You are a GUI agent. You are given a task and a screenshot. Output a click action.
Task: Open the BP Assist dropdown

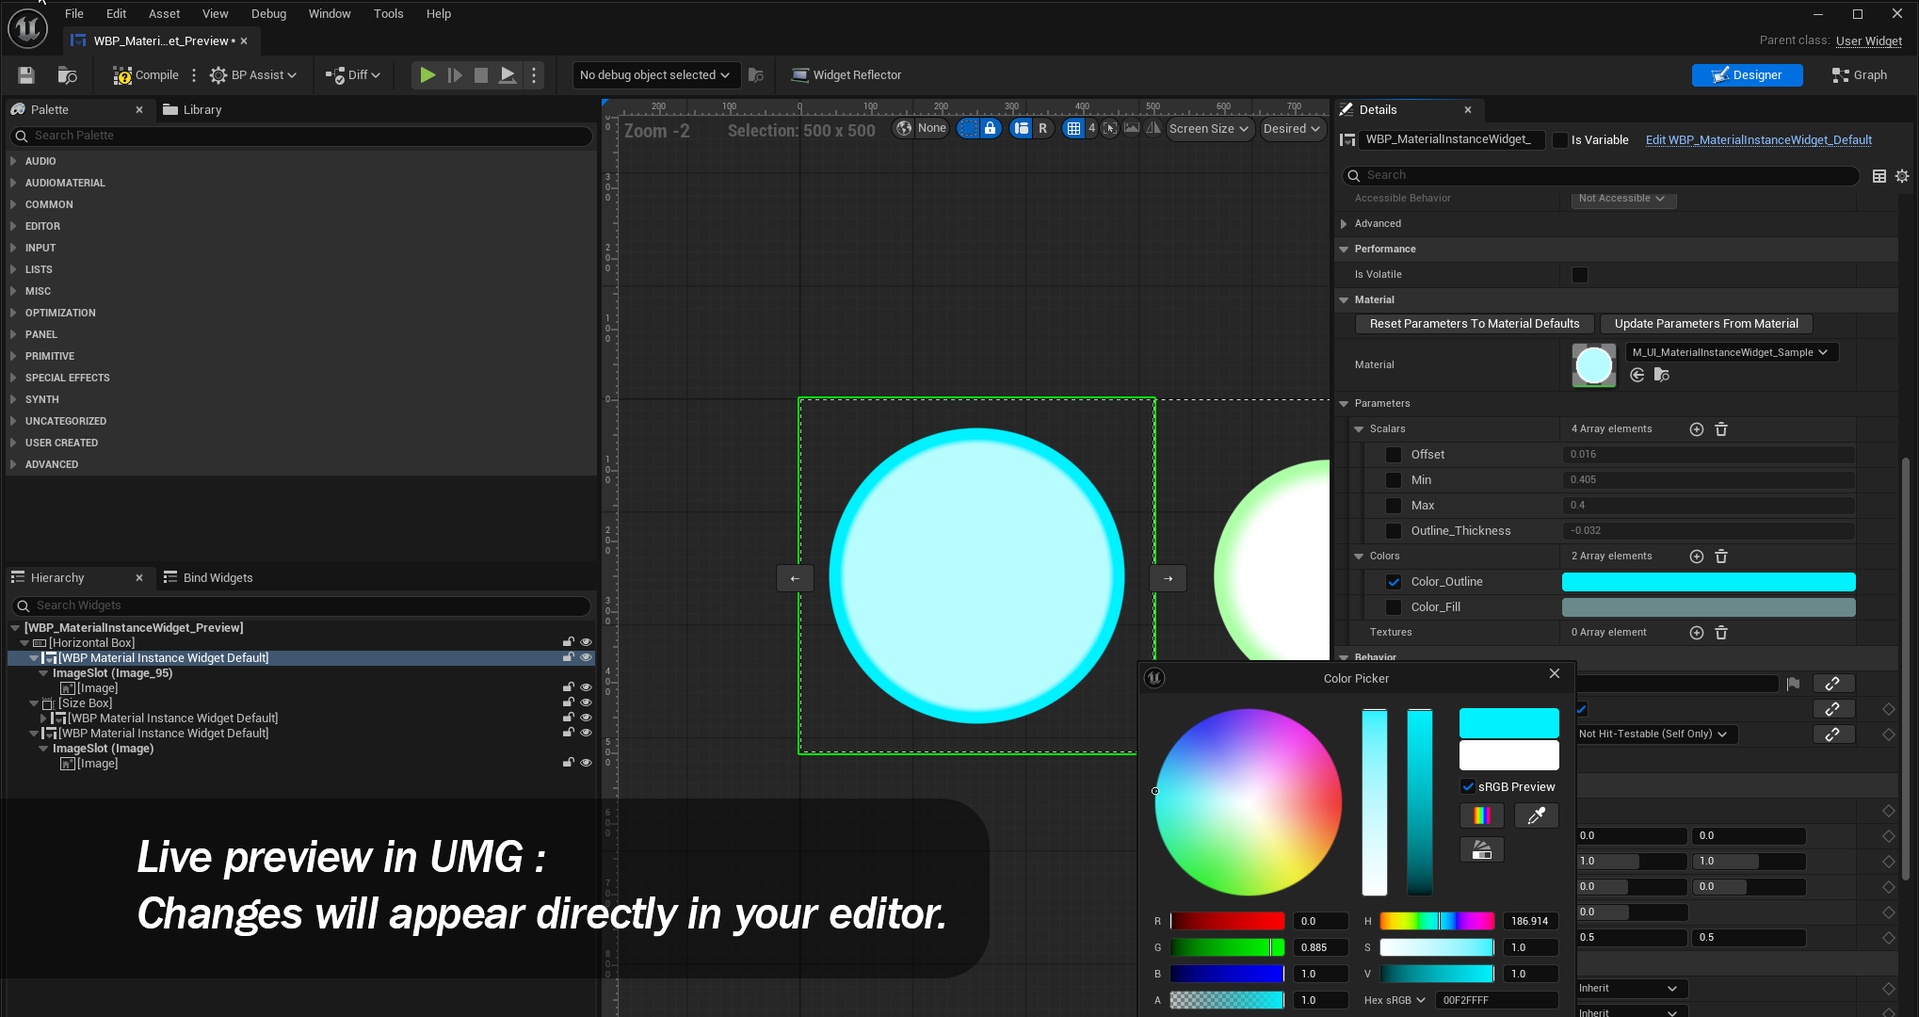coord(253,75)
